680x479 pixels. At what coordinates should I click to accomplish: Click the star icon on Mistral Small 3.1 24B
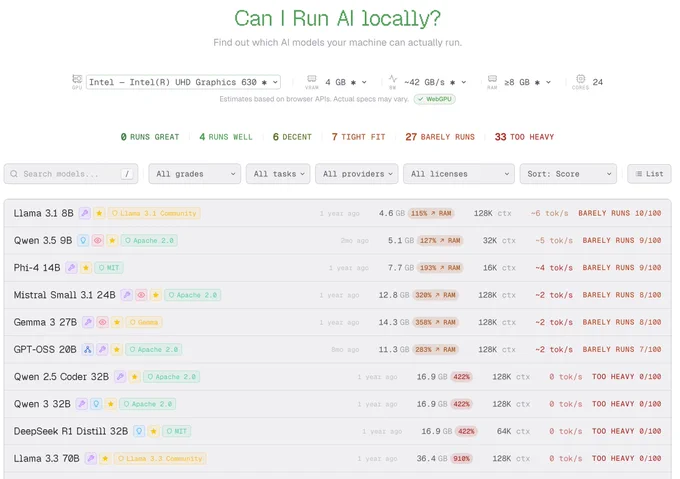156,295
